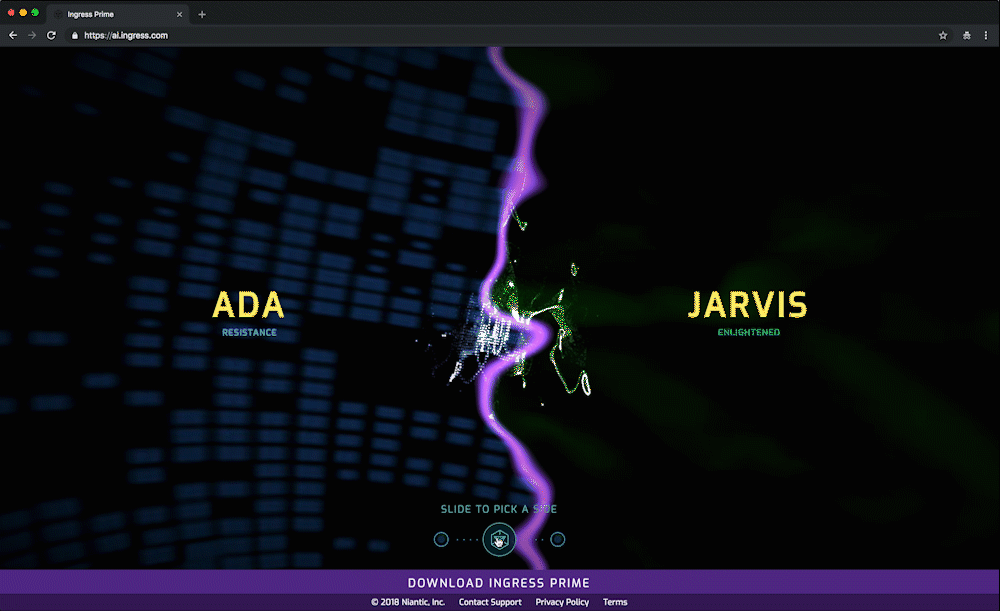Click the RESISTANCE label under ADA
The height and width of the screenshot is (611, 1000).
pos(249,332)
